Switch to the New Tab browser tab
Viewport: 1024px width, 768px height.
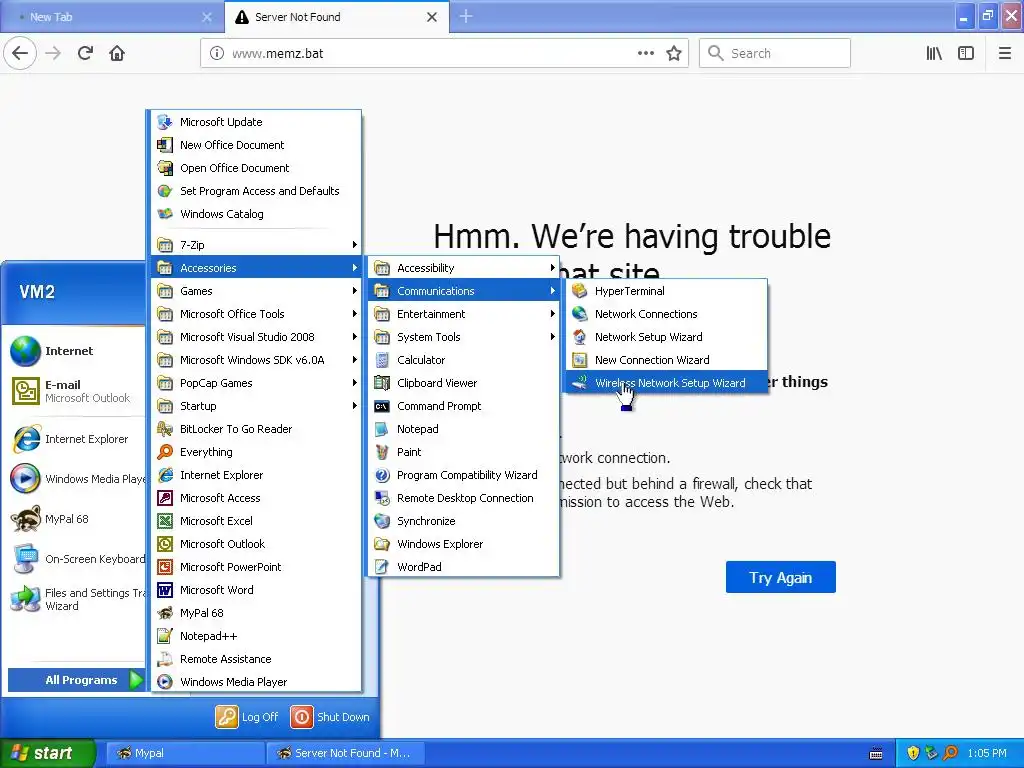112,17
